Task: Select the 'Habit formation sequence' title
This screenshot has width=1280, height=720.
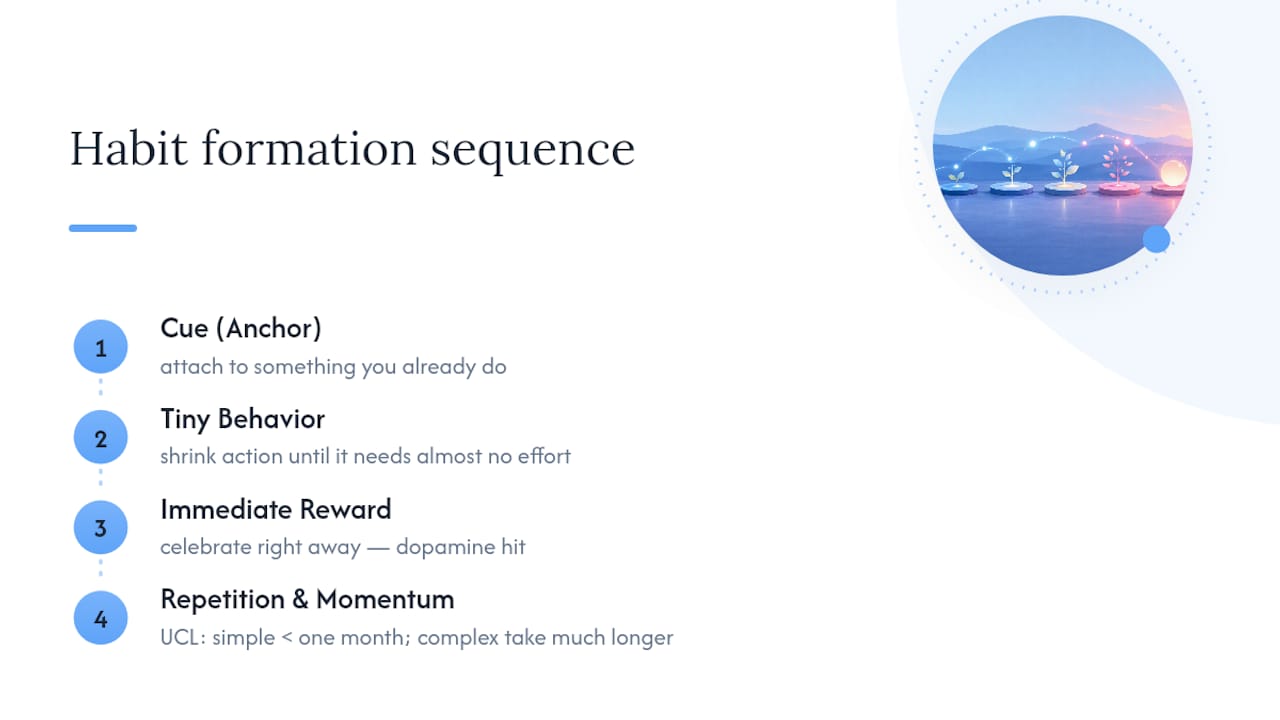Action: (352, 149)
